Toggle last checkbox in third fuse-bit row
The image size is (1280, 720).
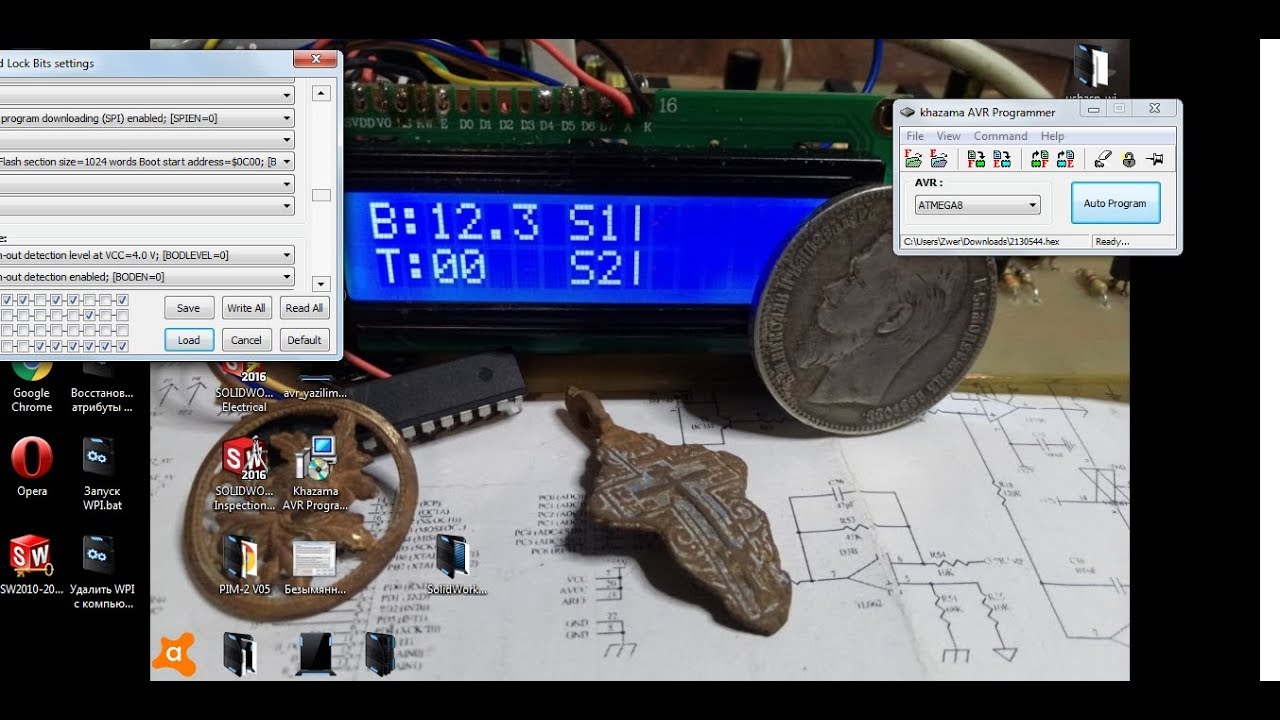[122, 330]
